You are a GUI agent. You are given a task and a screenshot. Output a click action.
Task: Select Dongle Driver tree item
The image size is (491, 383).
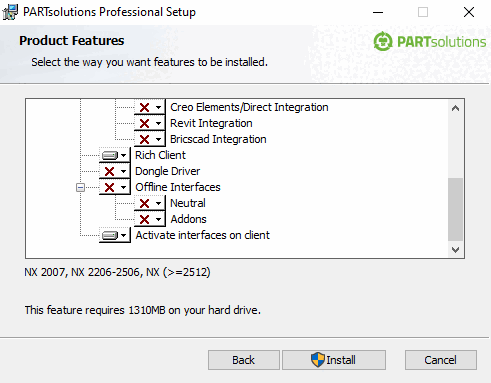pyautogui.click(x=168, y=171)
